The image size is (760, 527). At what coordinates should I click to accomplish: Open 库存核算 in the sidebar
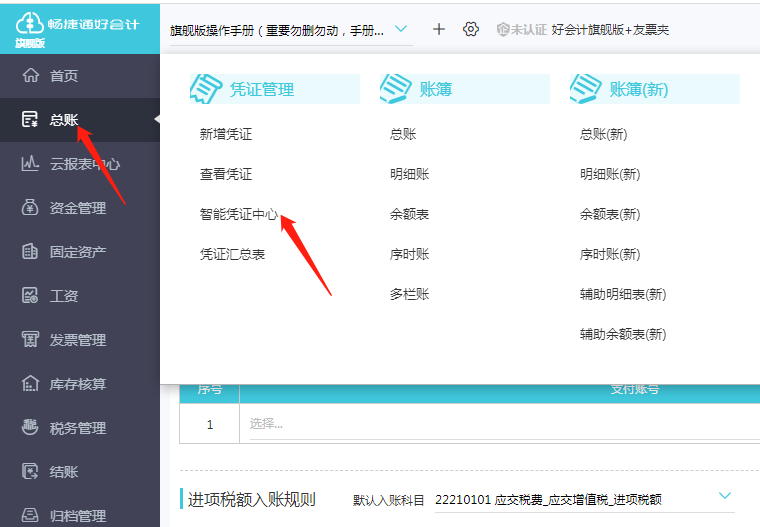point(80,384)
